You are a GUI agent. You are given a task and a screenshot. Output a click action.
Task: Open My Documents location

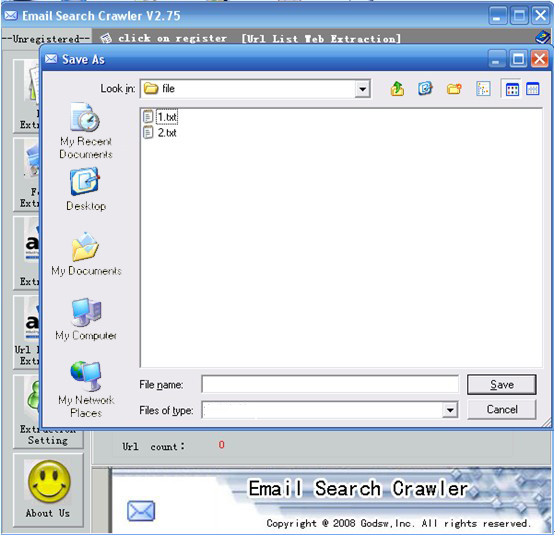[86, 254]
